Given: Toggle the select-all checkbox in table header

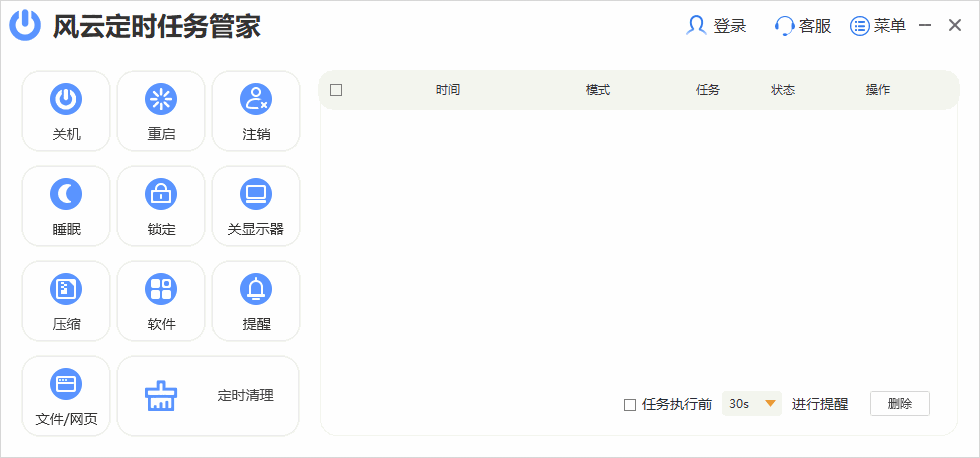Looking at the screenshot, I should (x=336, y=90).
